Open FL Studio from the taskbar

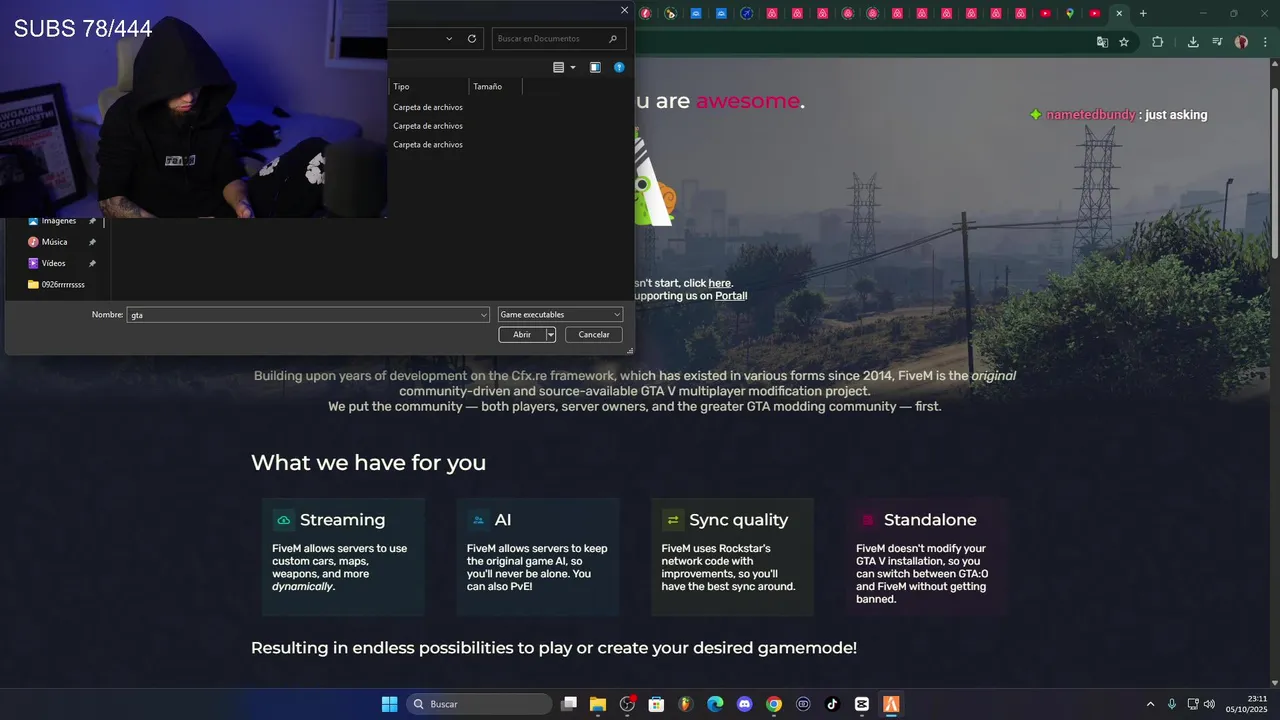pos(685,704)
